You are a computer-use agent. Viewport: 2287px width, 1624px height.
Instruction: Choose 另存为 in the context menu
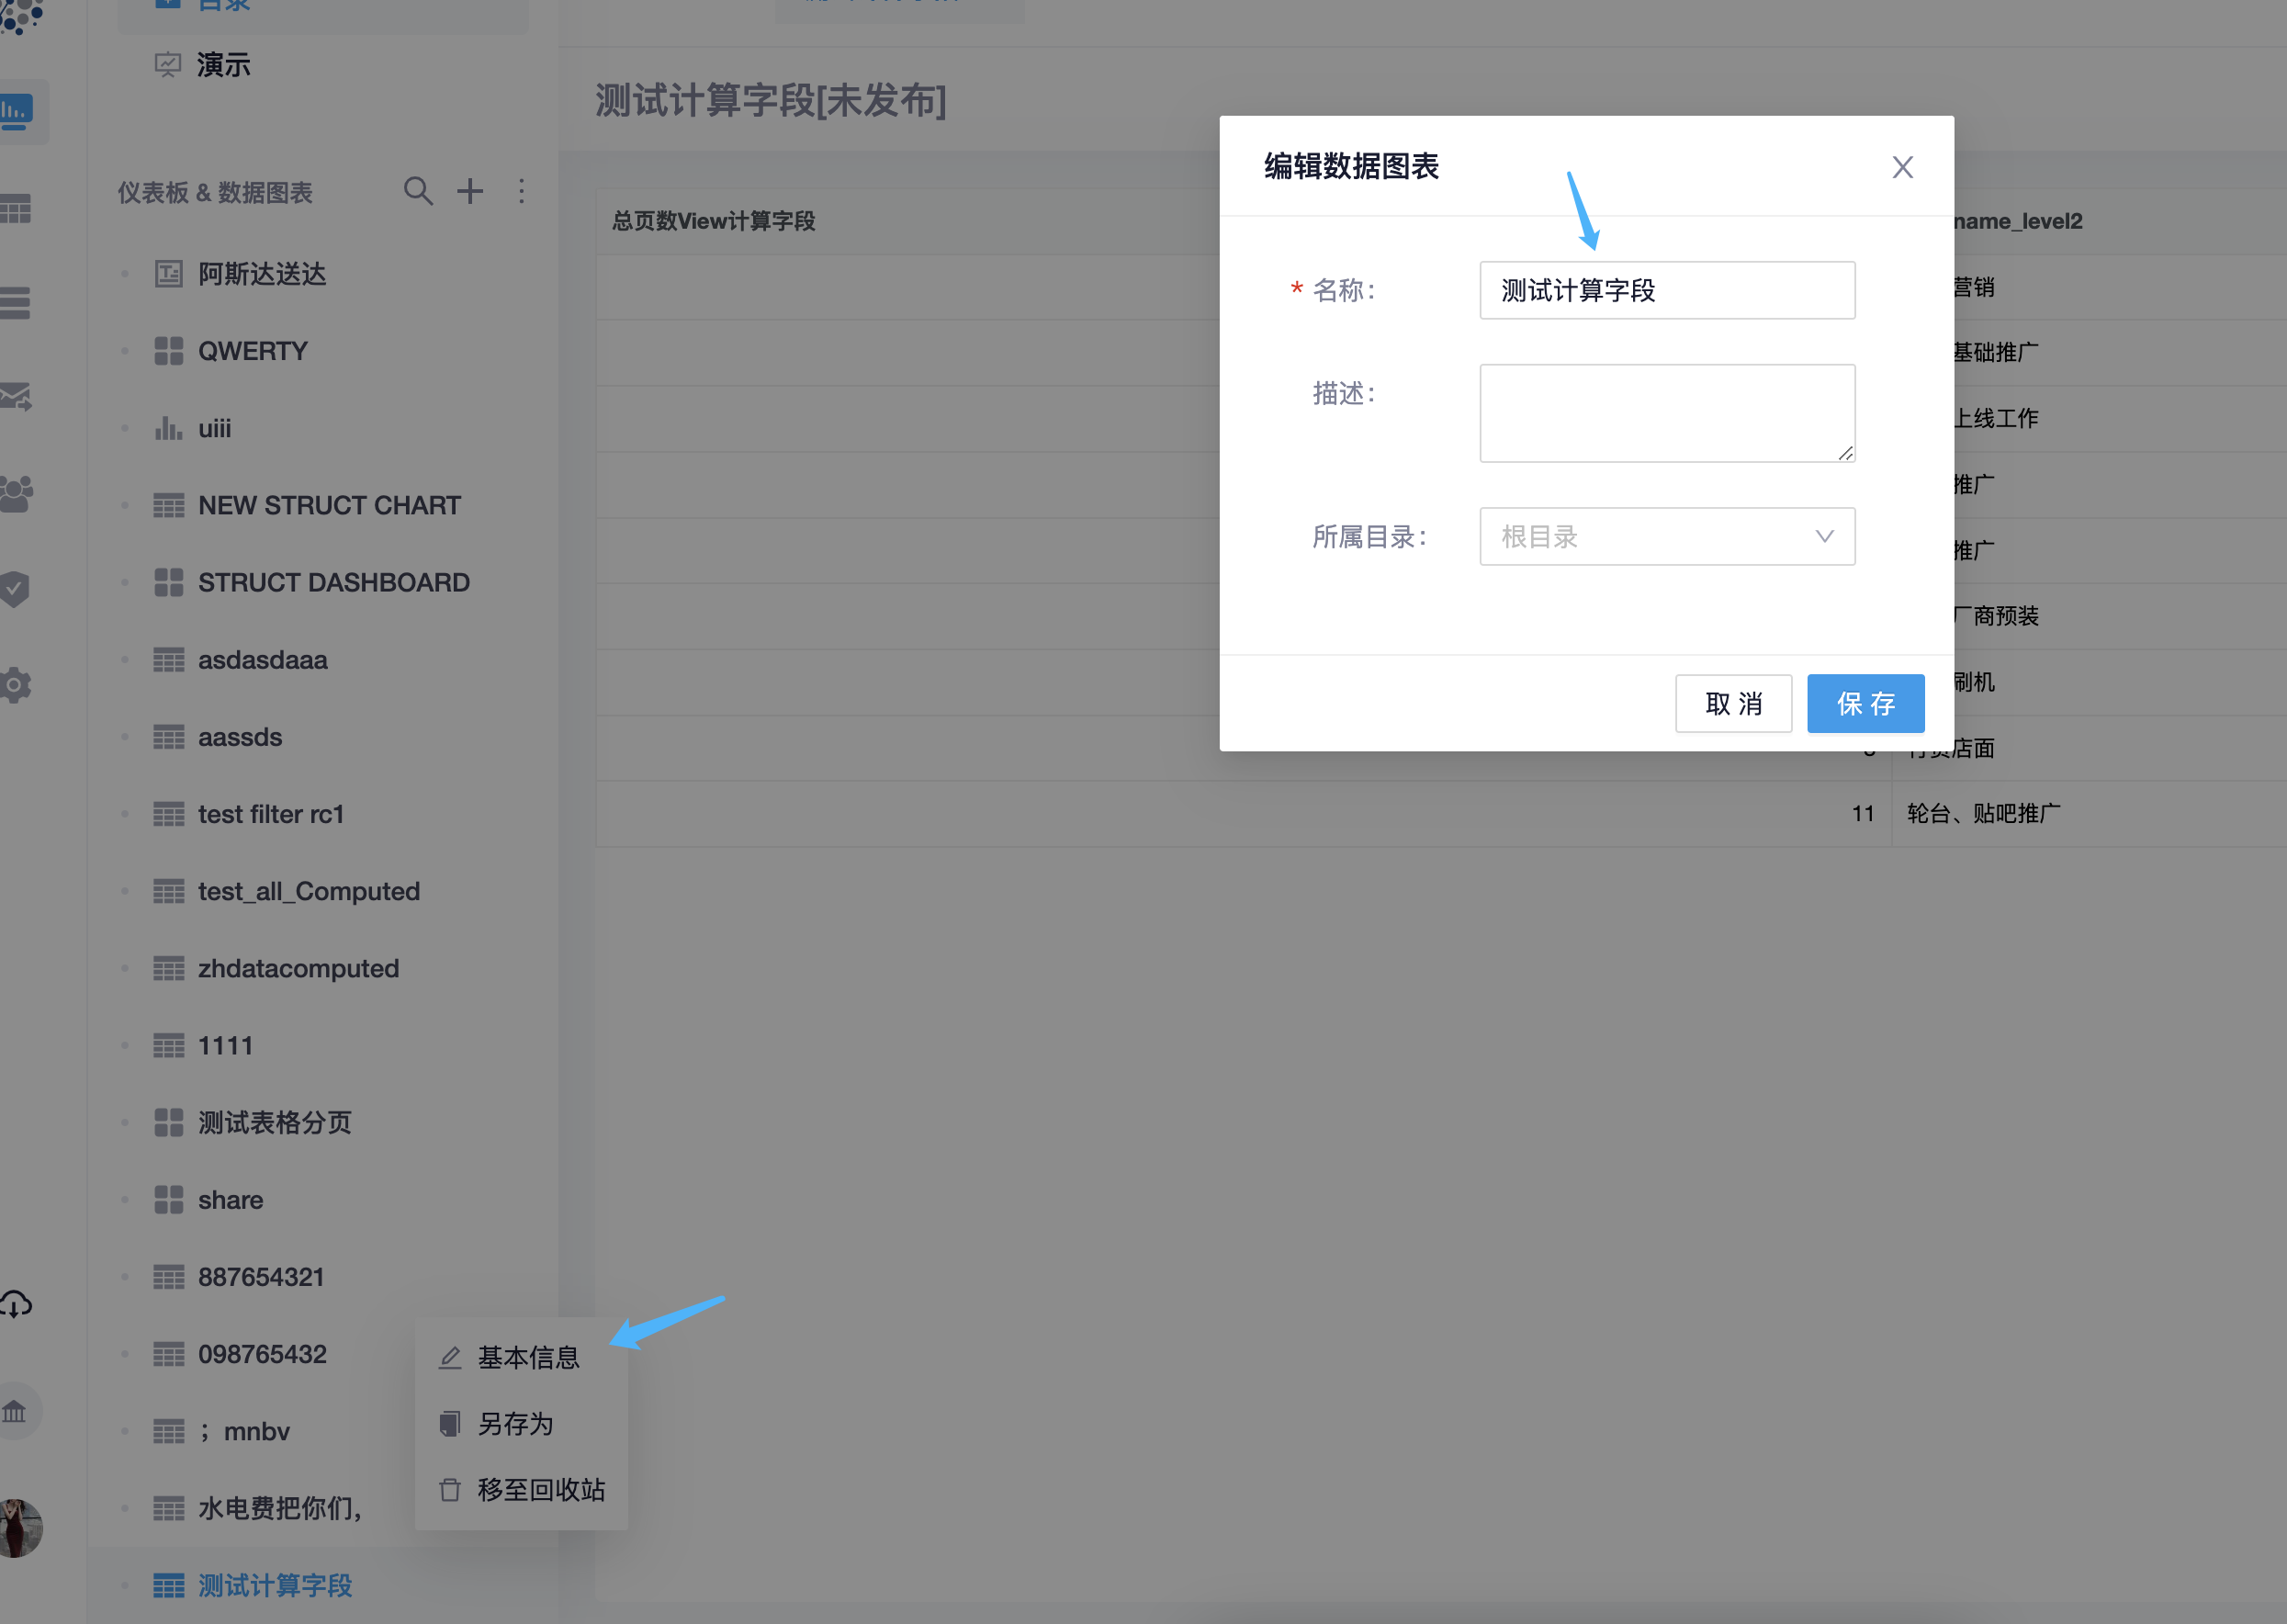point(515,1424)
